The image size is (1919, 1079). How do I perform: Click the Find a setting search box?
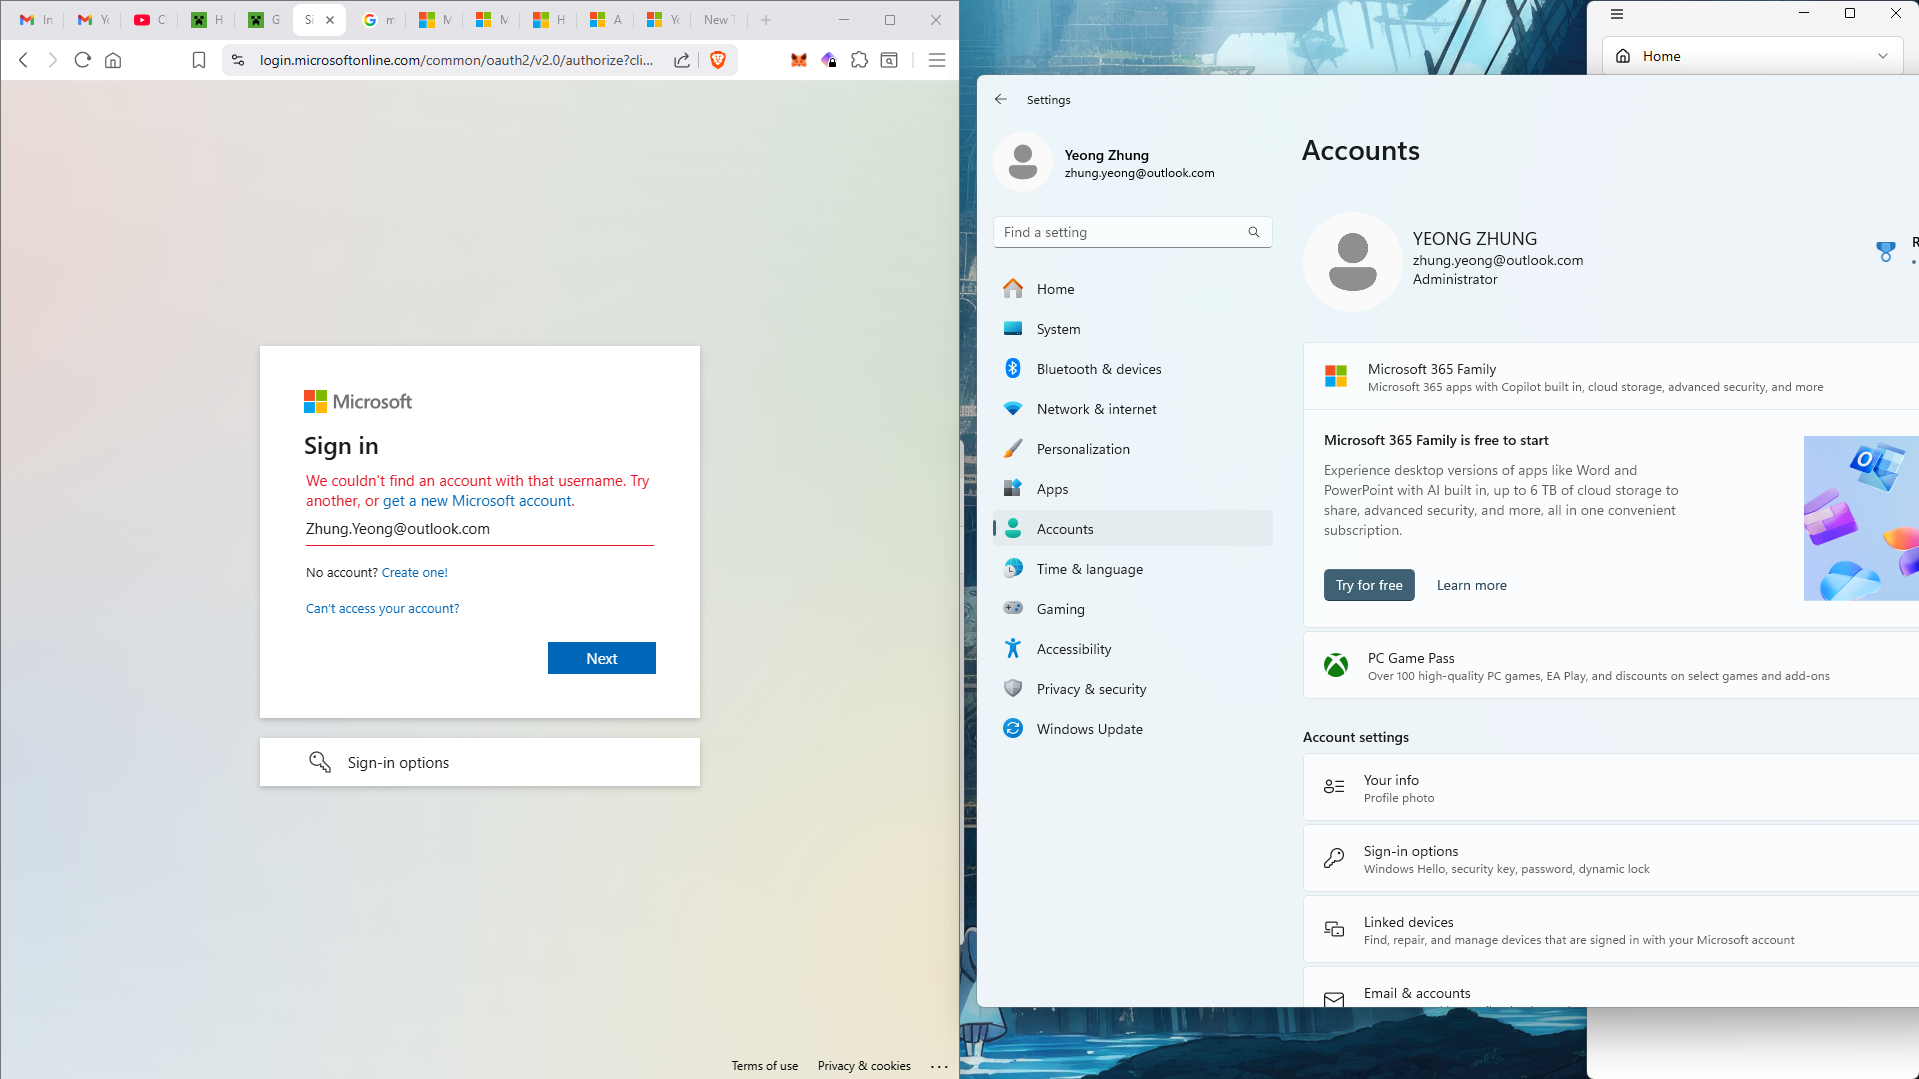[x=1133, y=232]
